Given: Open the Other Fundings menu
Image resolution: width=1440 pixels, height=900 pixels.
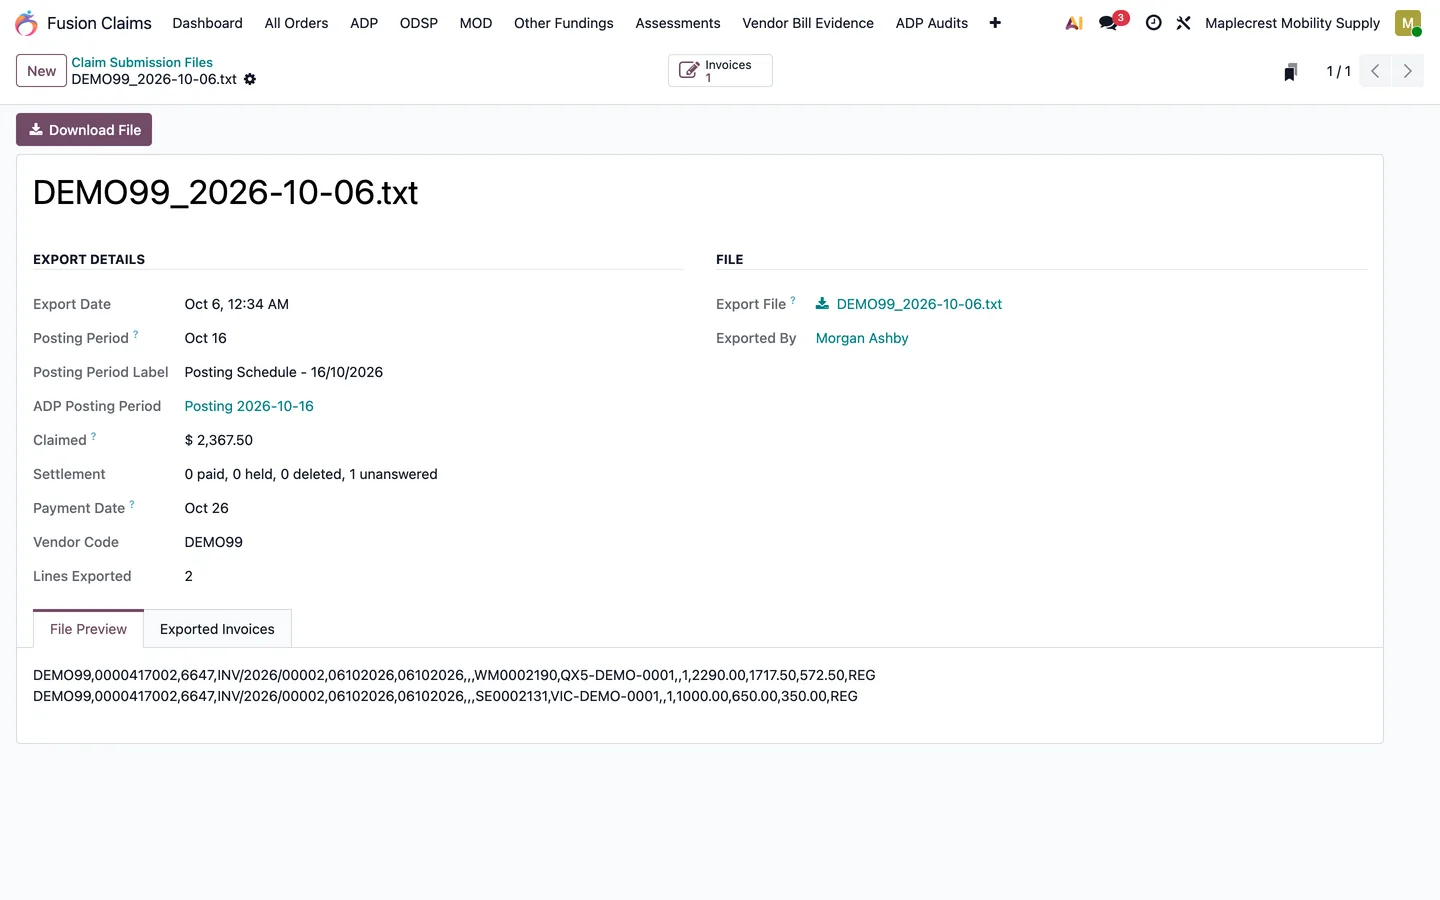Looking at the screenshot, I should pyautogui.click(x=564, y=23).
